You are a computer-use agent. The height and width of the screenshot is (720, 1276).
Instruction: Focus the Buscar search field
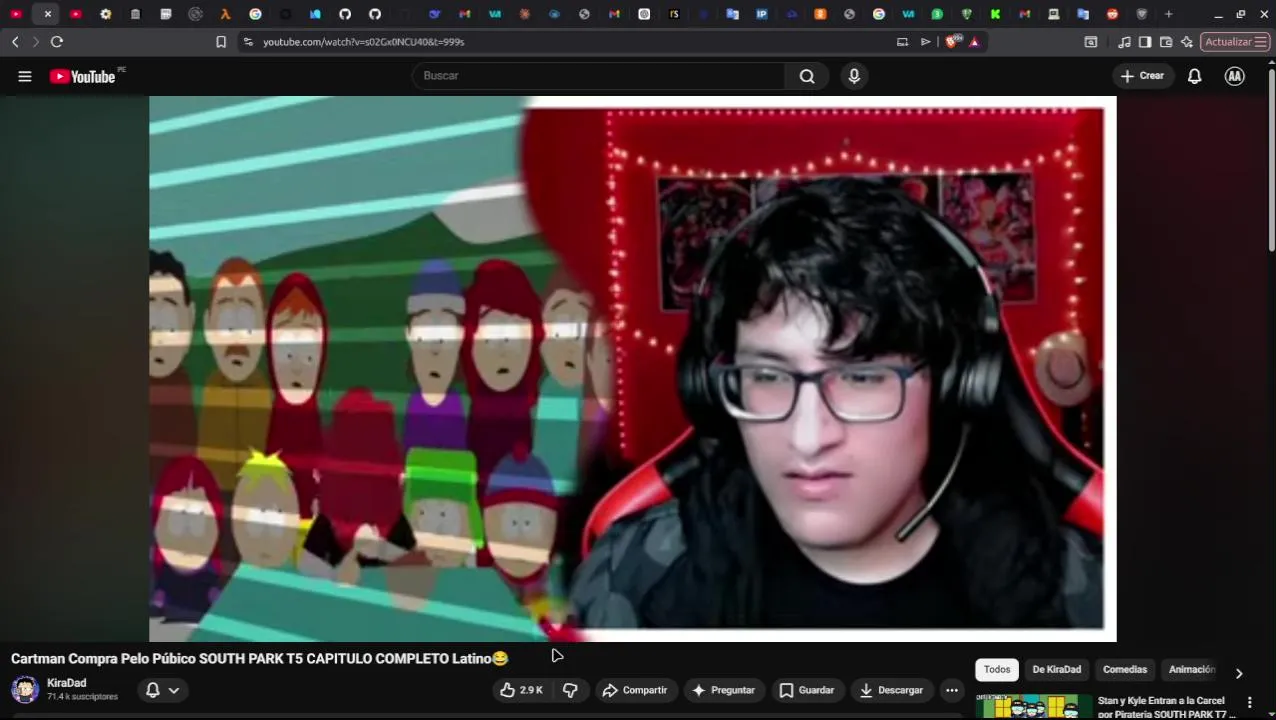point(599,76)
